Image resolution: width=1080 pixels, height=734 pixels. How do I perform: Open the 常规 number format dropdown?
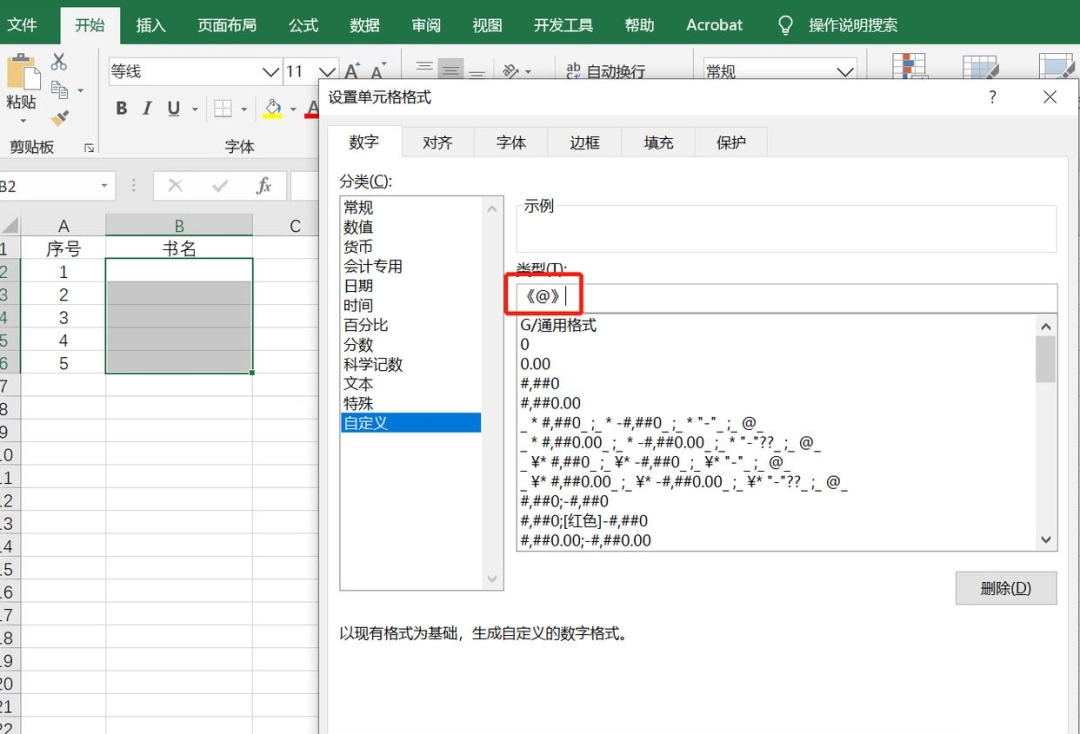tap(845, 72)
